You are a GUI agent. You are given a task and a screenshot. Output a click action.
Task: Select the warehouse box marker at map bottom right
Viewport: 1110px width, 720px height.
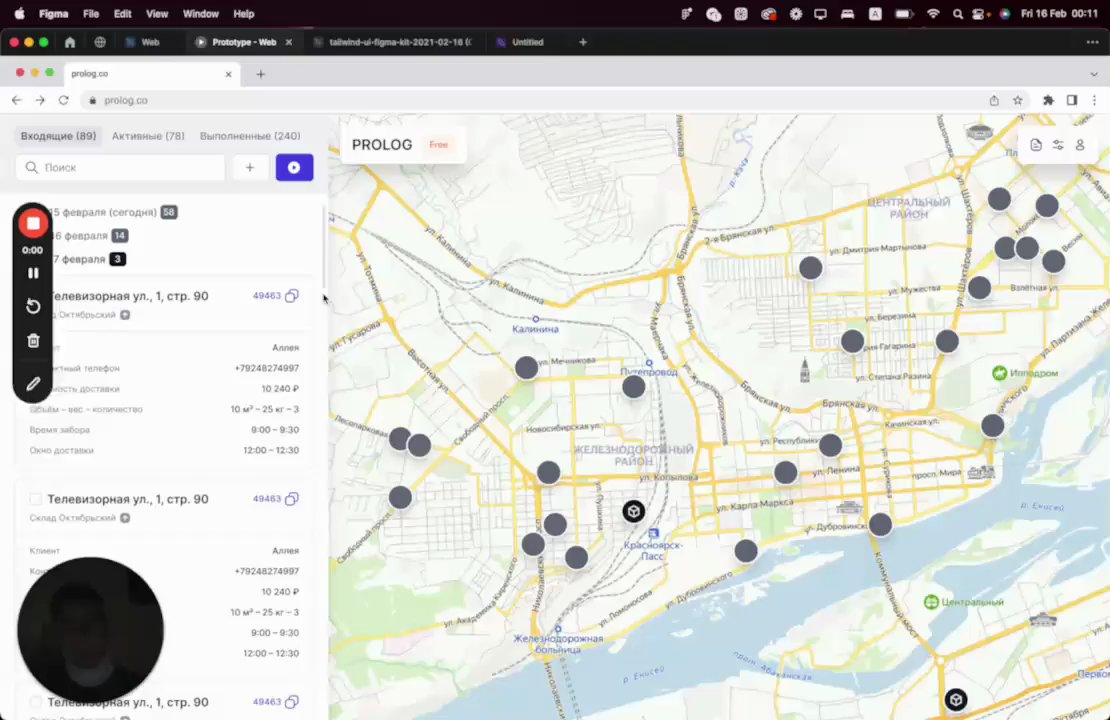(956, 700)
